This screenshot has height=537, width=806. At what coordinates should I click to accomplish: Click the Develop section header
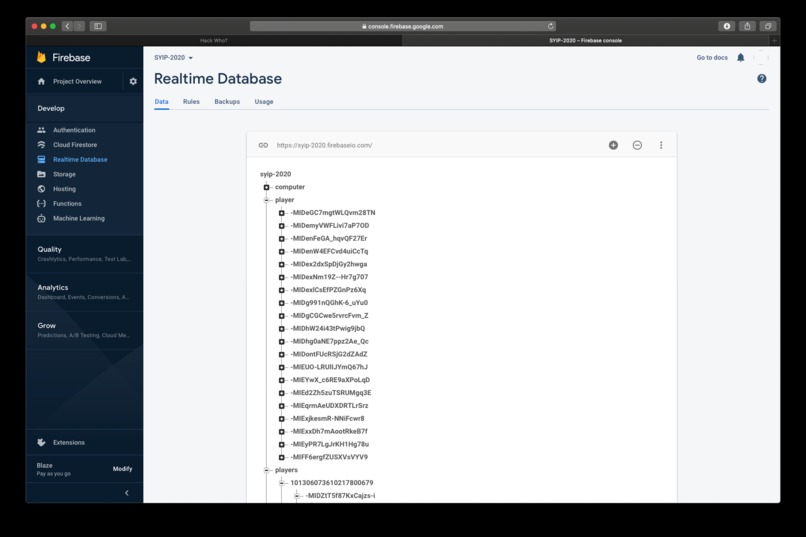click(x=51, y=108)
